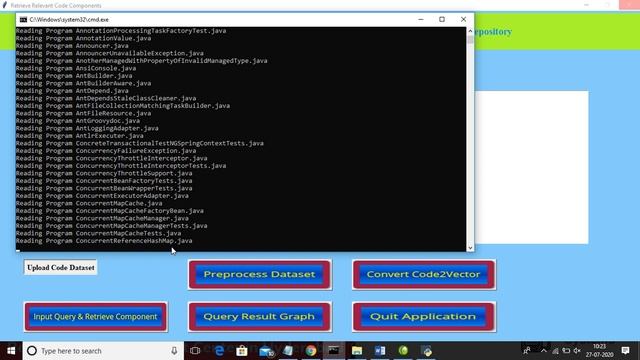Open the Query Result Graph

[260, 317]
